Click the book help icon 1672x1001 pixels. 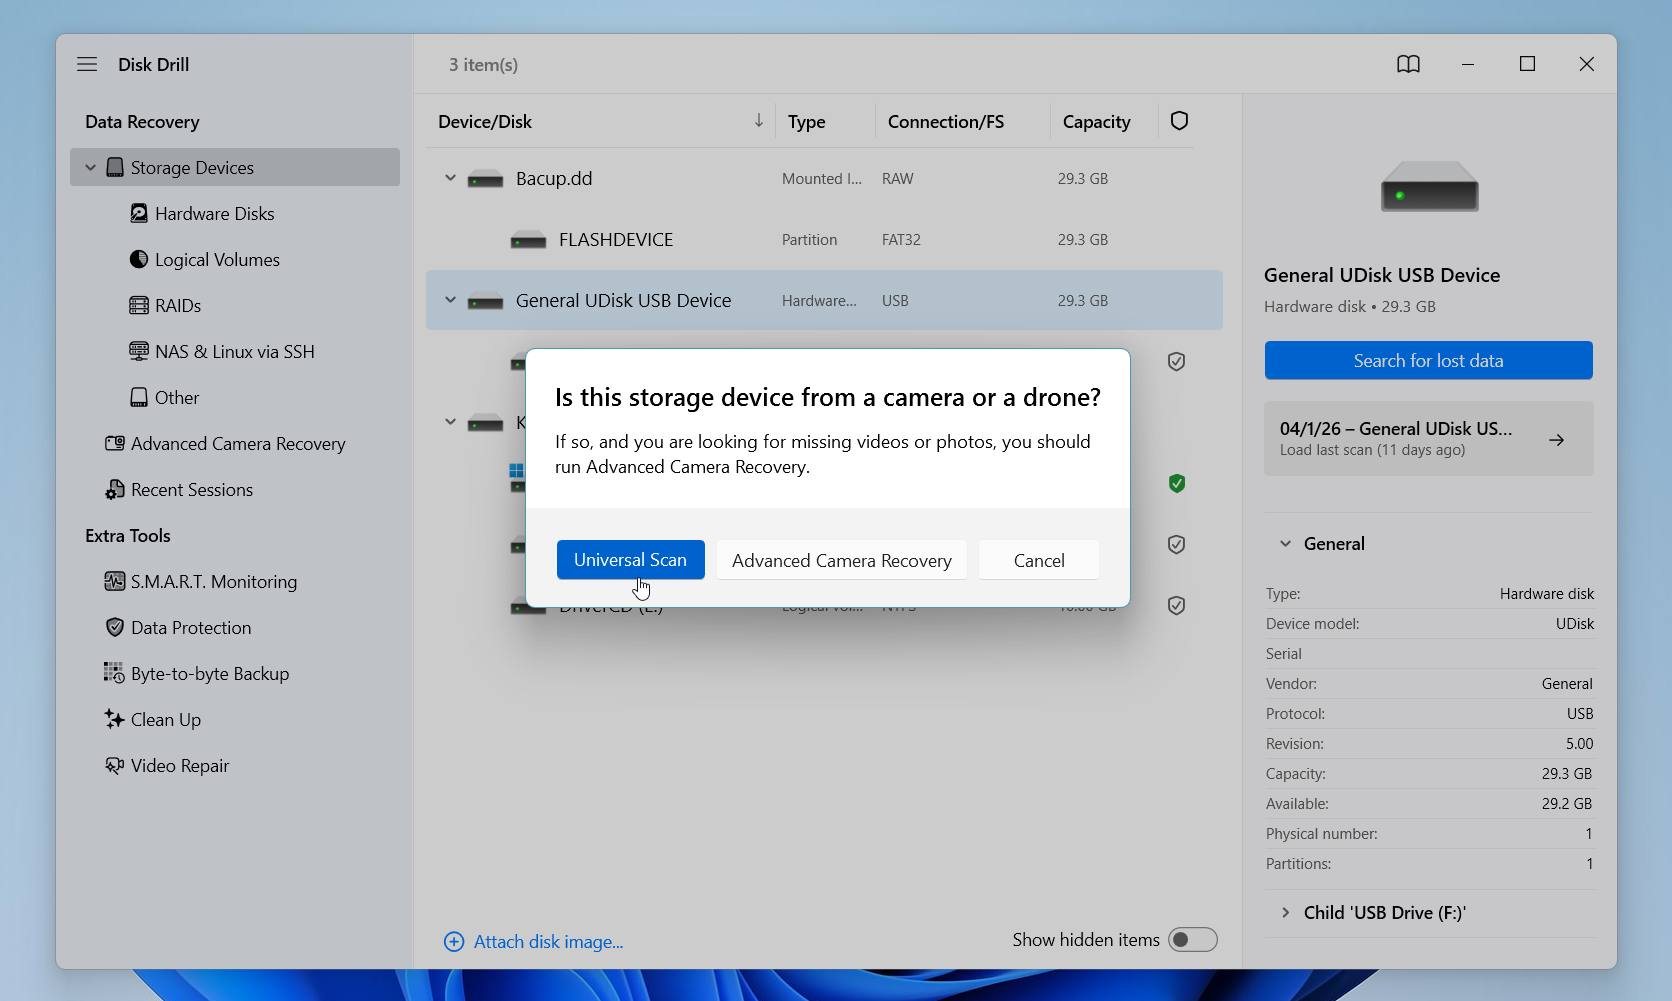[1408, 64]
